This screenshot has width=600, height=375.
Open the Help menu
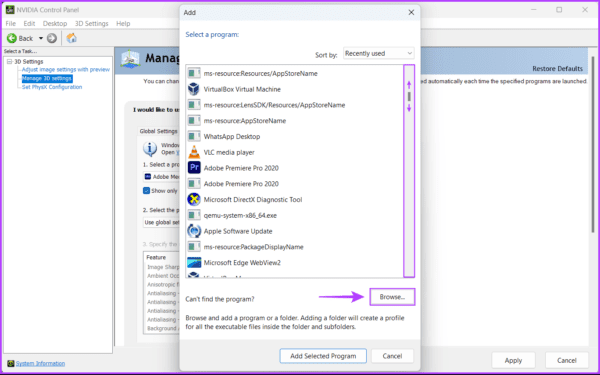[x=123, y=23]
